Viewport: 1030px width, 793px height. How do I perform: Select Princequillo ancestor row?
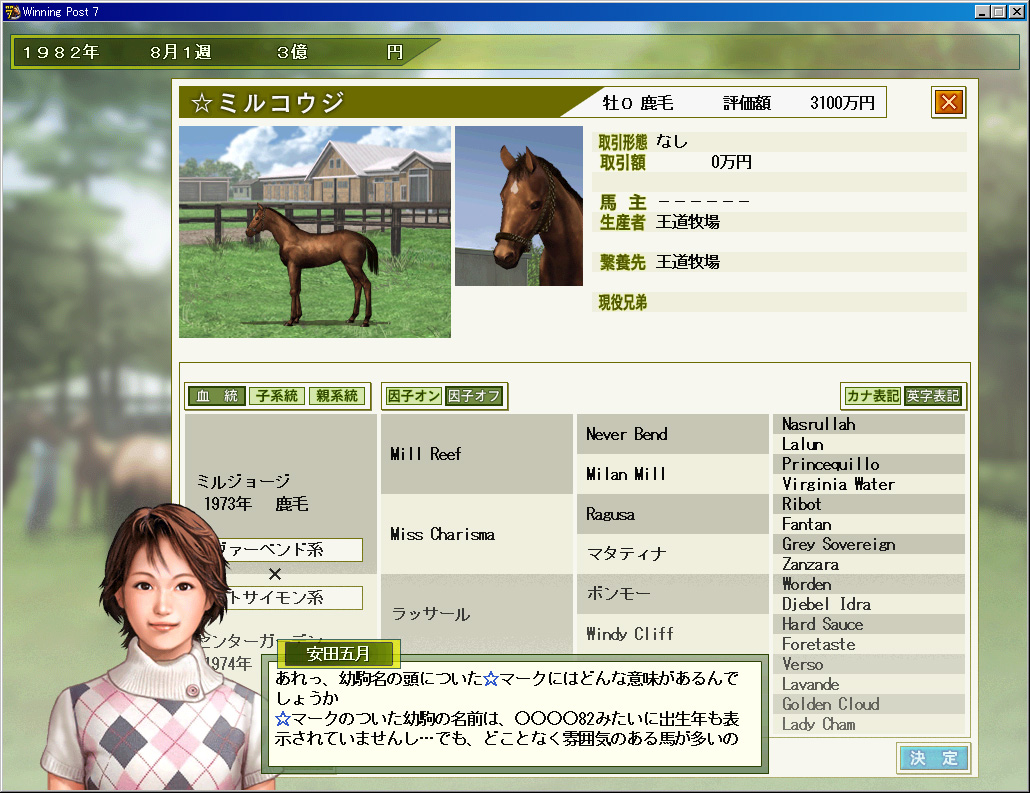tap(869, 464)
